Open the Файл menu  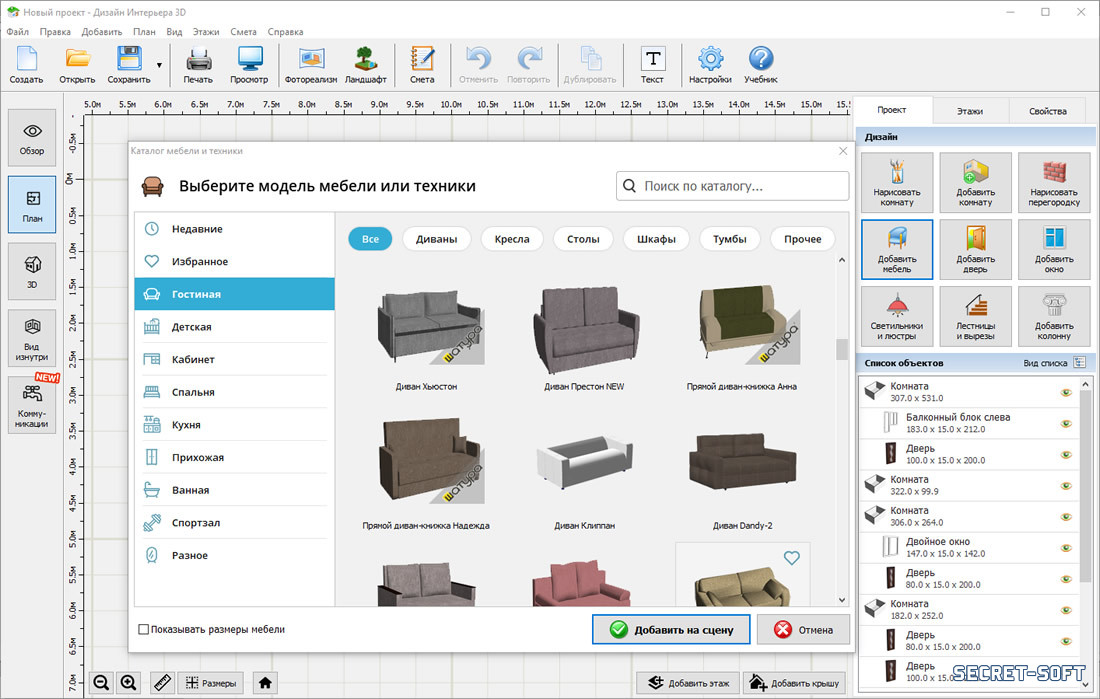[x=18, y=32]
